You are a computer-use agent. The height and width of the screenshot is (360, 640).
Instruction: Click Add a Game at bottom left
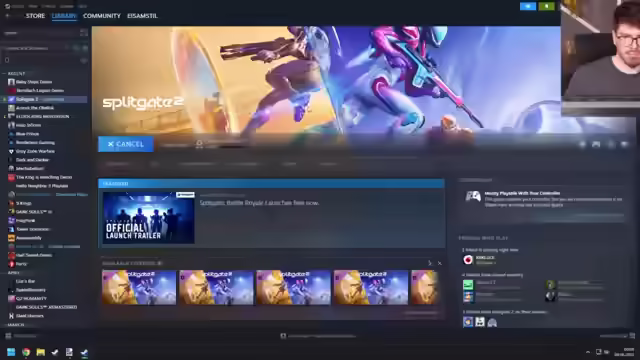click(x=22, y=336)
